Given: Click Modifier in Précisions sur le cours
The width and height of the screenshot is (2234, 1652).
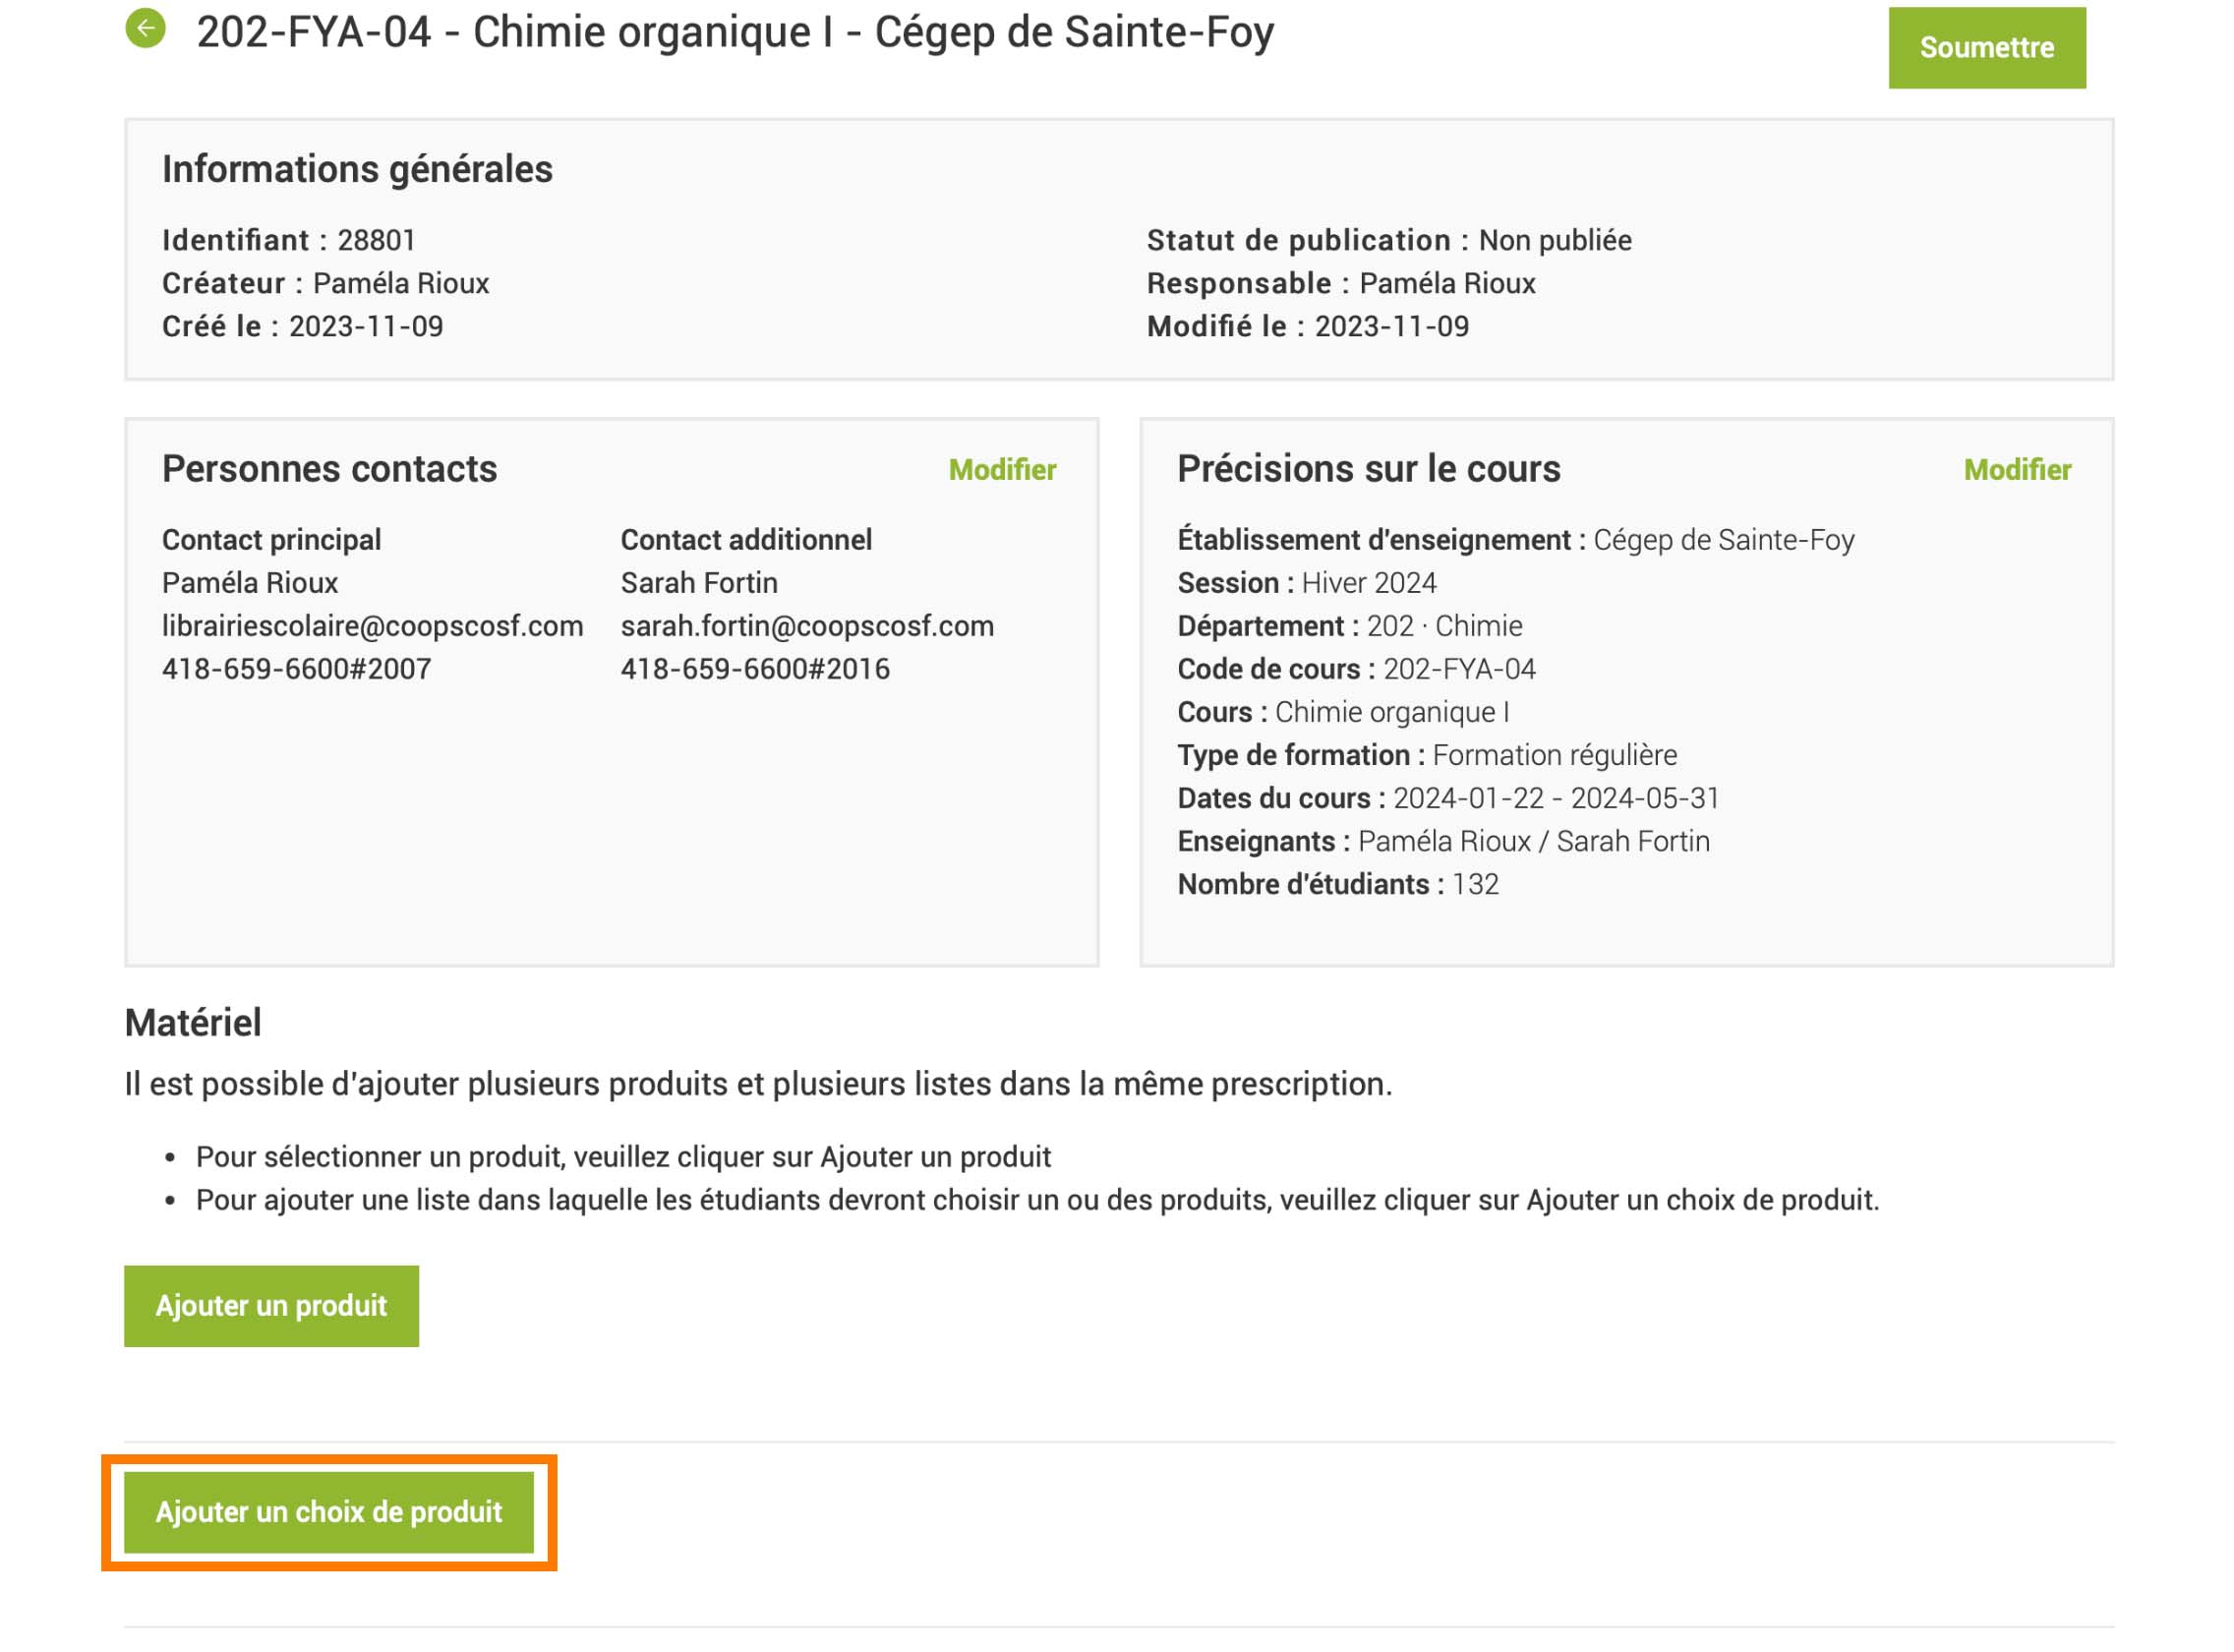Looking at the screenshot, I should coord(2016,470).
